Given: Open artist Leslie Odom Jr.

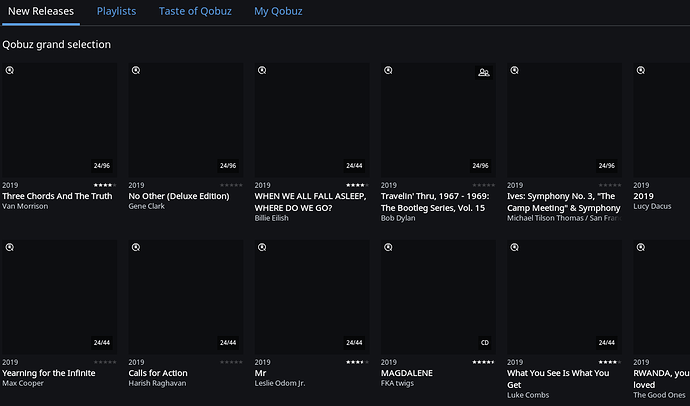Looking at the screenshot, I should click(280, 383).
